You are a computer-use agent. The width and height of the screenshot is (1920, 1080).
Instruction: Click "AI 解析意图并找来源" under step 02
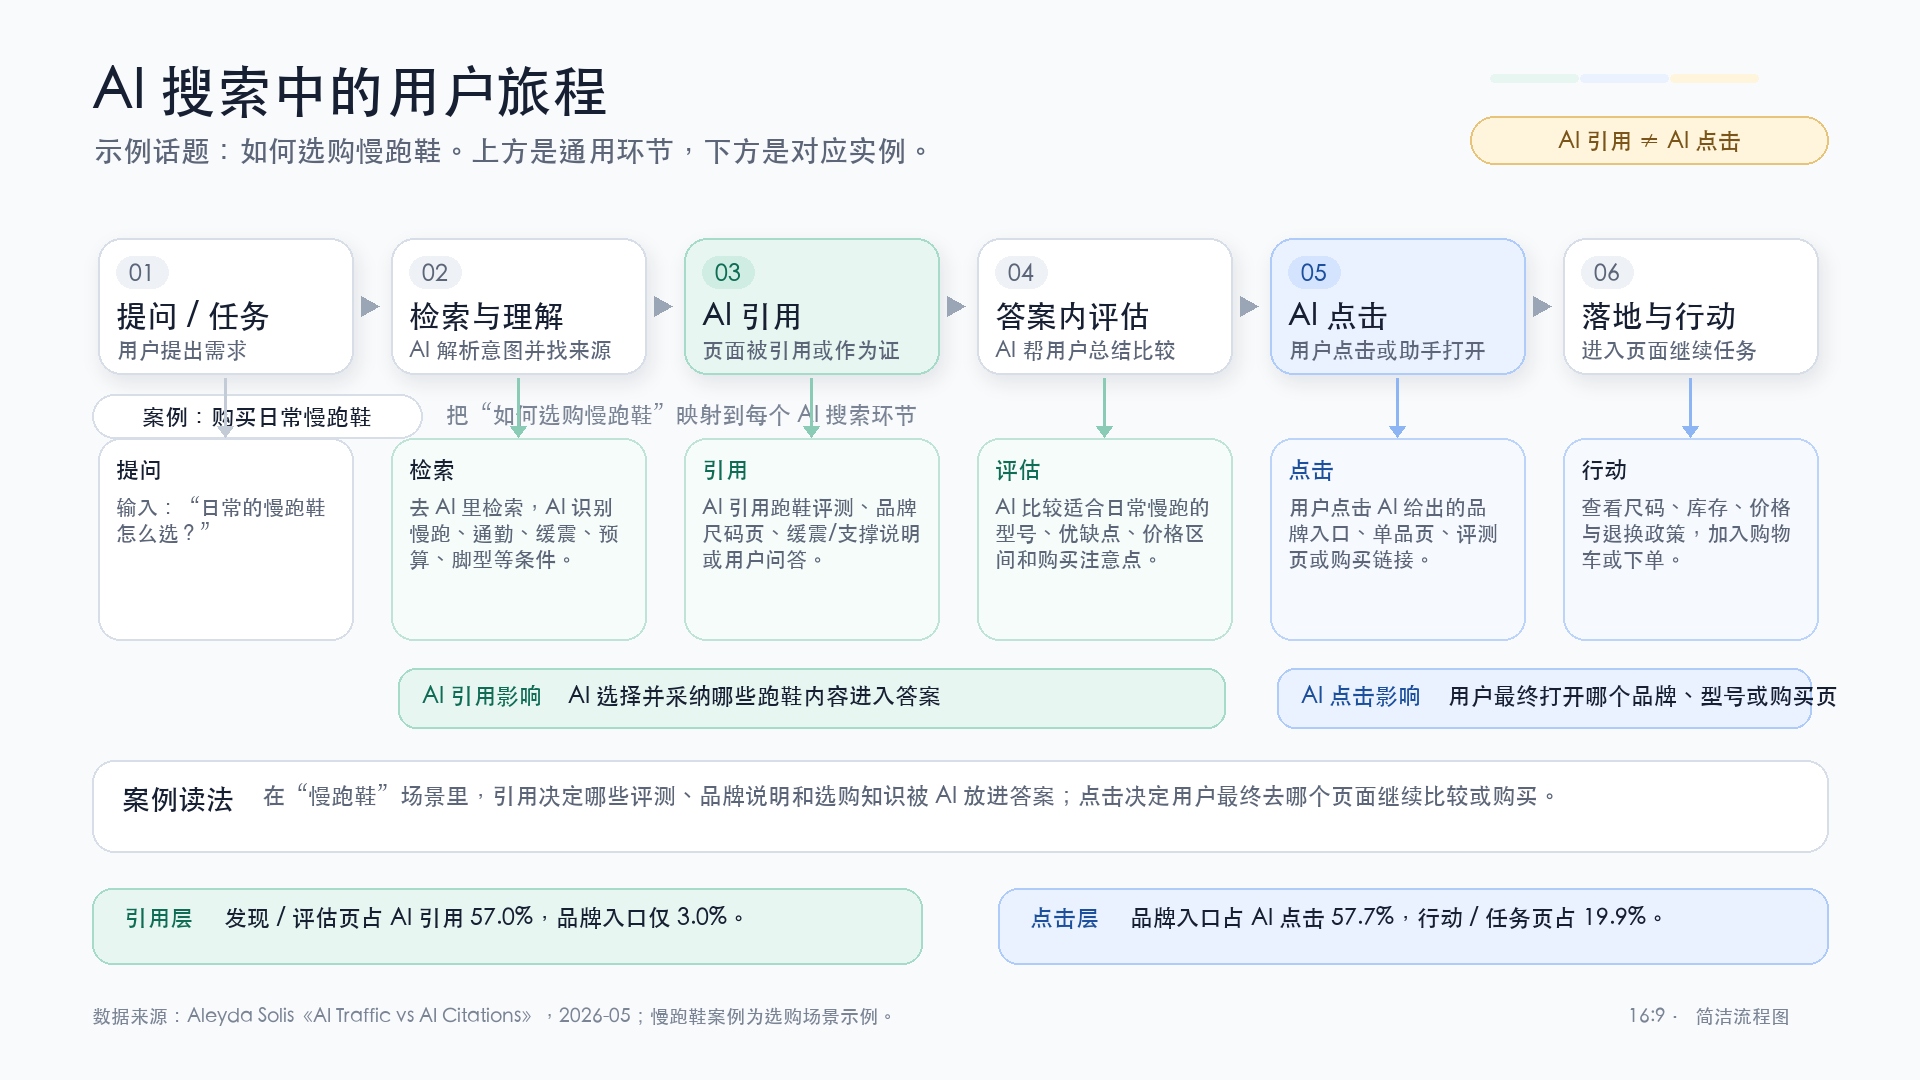510,351
